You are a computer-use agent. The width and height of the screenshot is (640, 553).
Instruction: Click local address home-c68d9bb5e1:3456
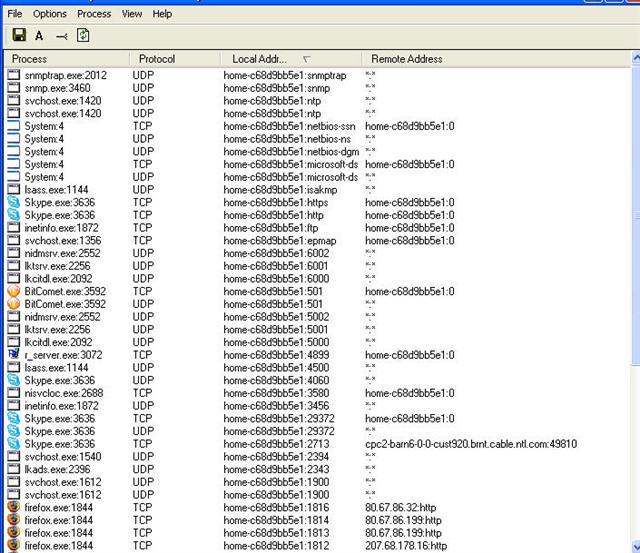pos(276,405)
